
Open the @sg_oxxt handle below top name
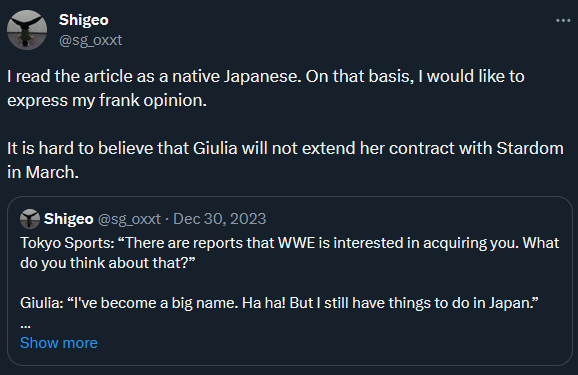[x=90, y=40]
